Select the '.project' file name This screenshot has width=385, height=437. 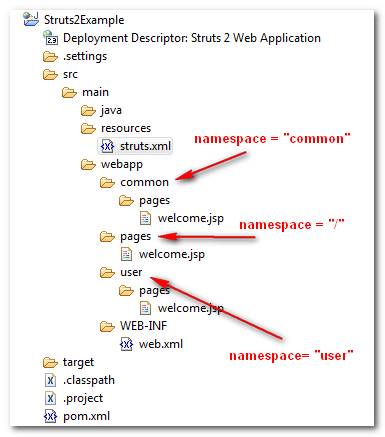coord(83,398)
